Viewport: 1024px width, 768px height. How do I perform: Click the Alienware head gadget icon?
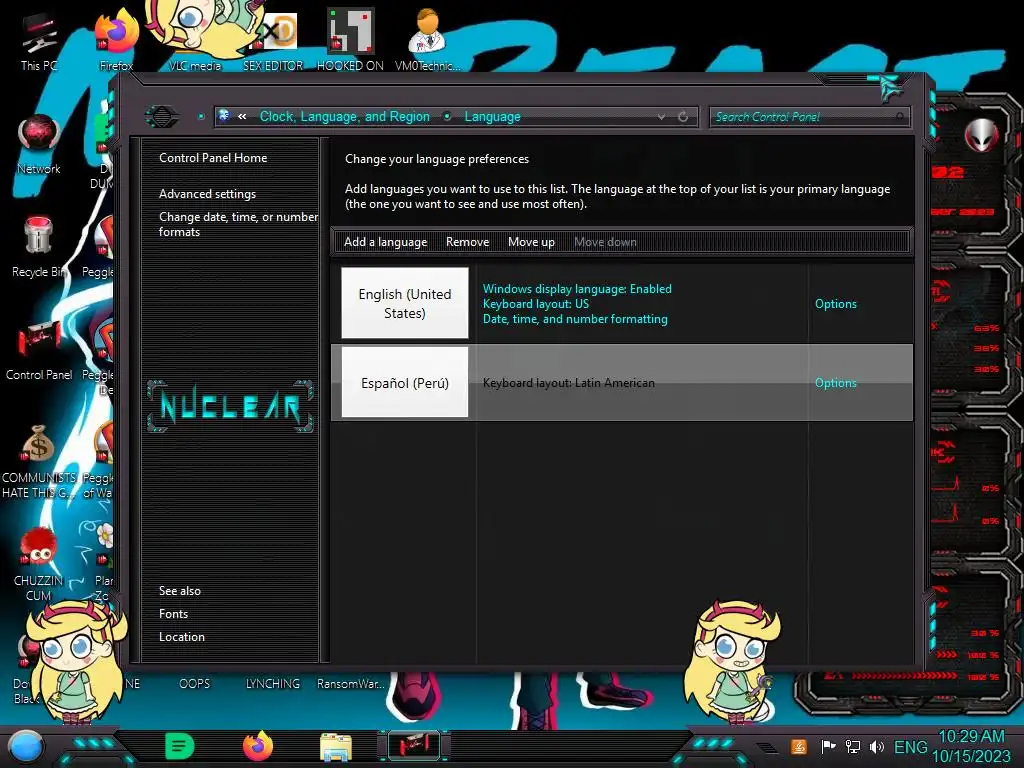982,135
